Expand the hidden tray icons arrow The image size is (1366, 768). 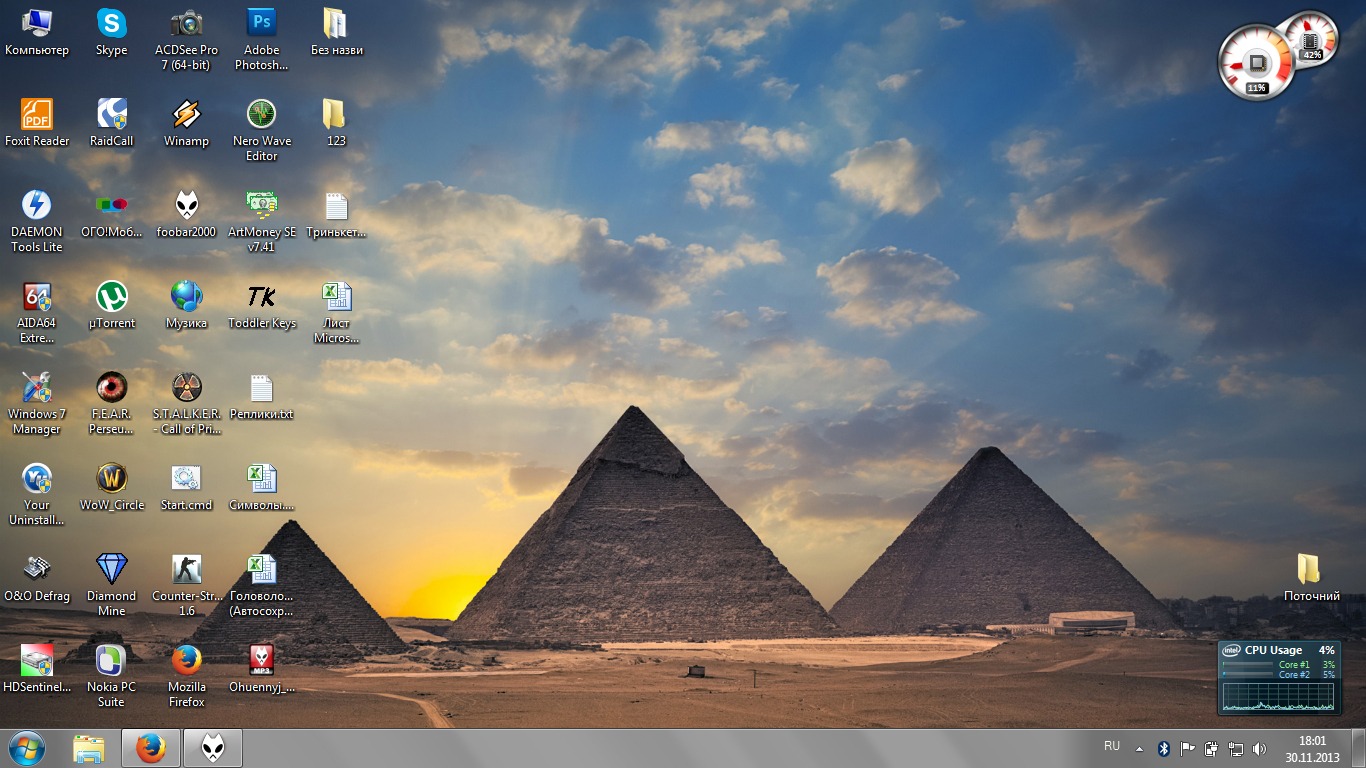(x=1139, y=748)
